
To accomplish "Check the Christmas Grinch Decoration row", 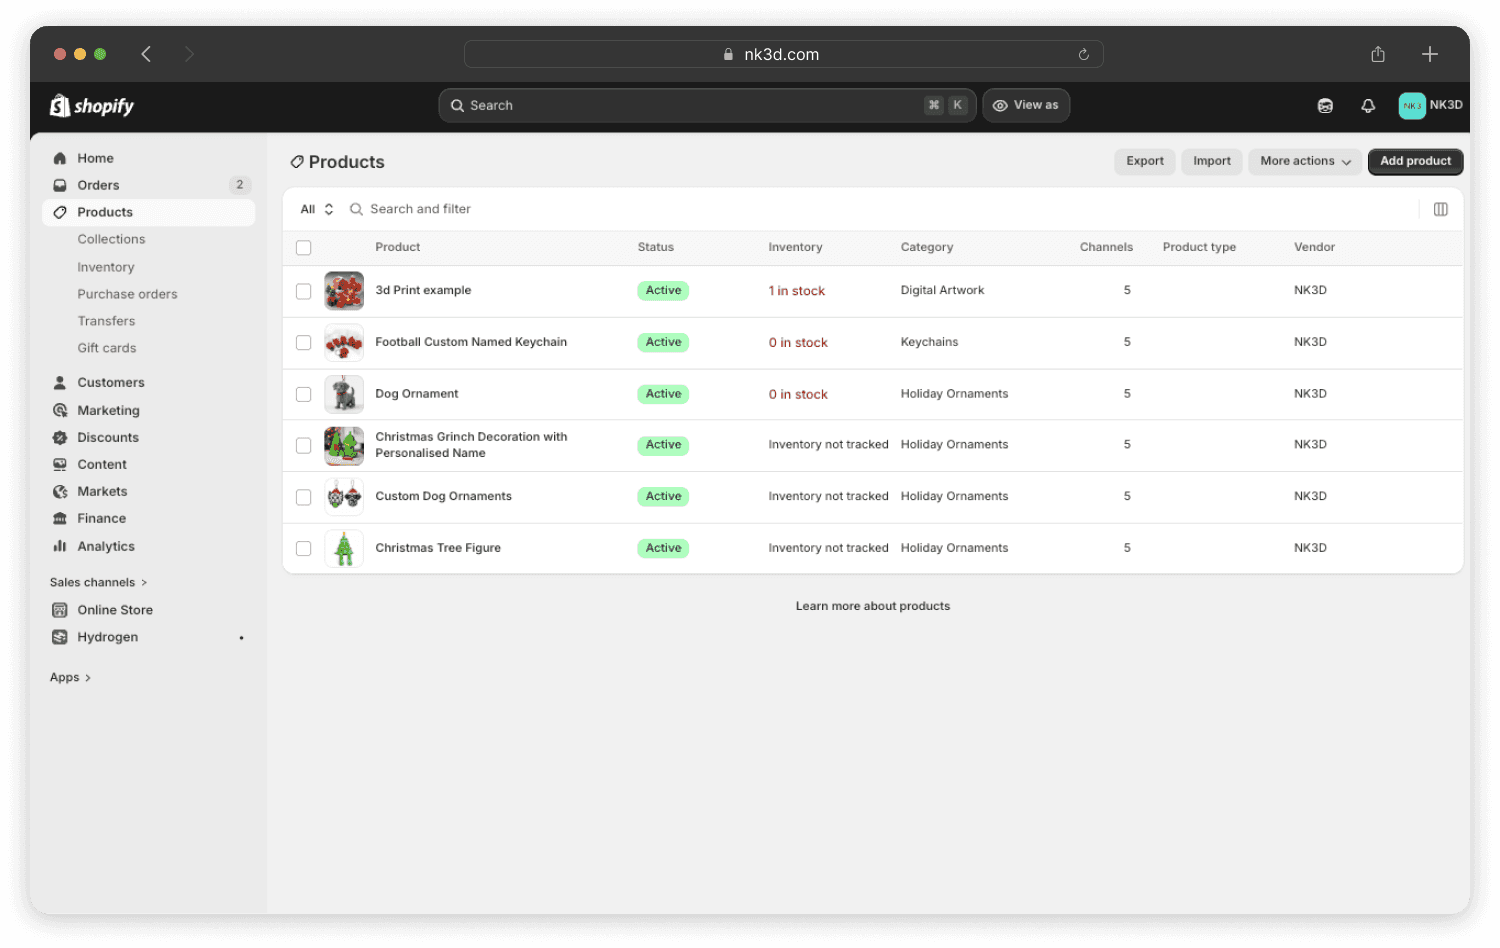I will tap(304, 445).
